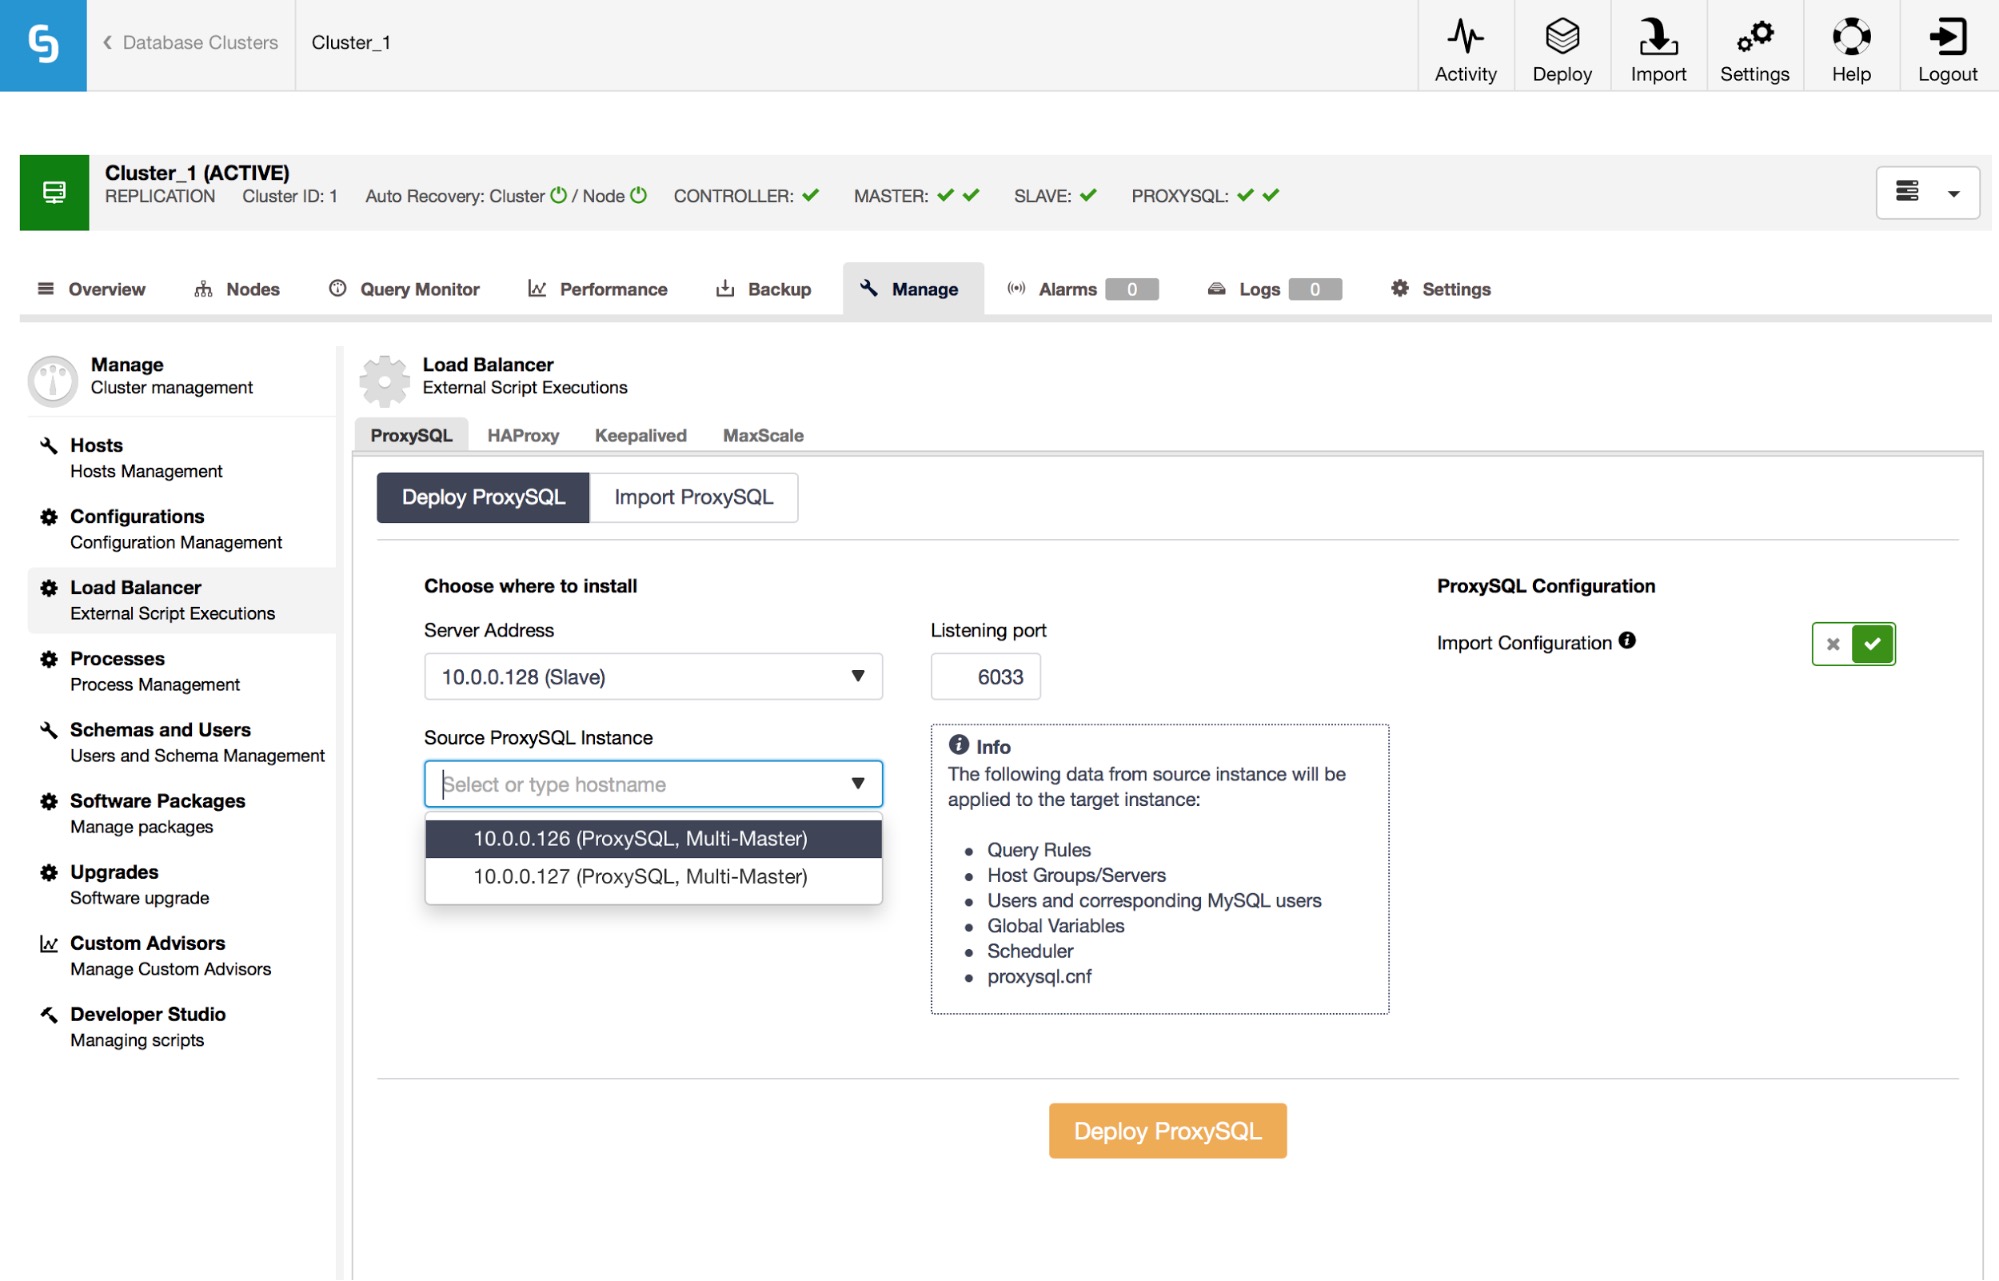
Task: Click the Custom Advisors chart icon
Action: point(48,943)
